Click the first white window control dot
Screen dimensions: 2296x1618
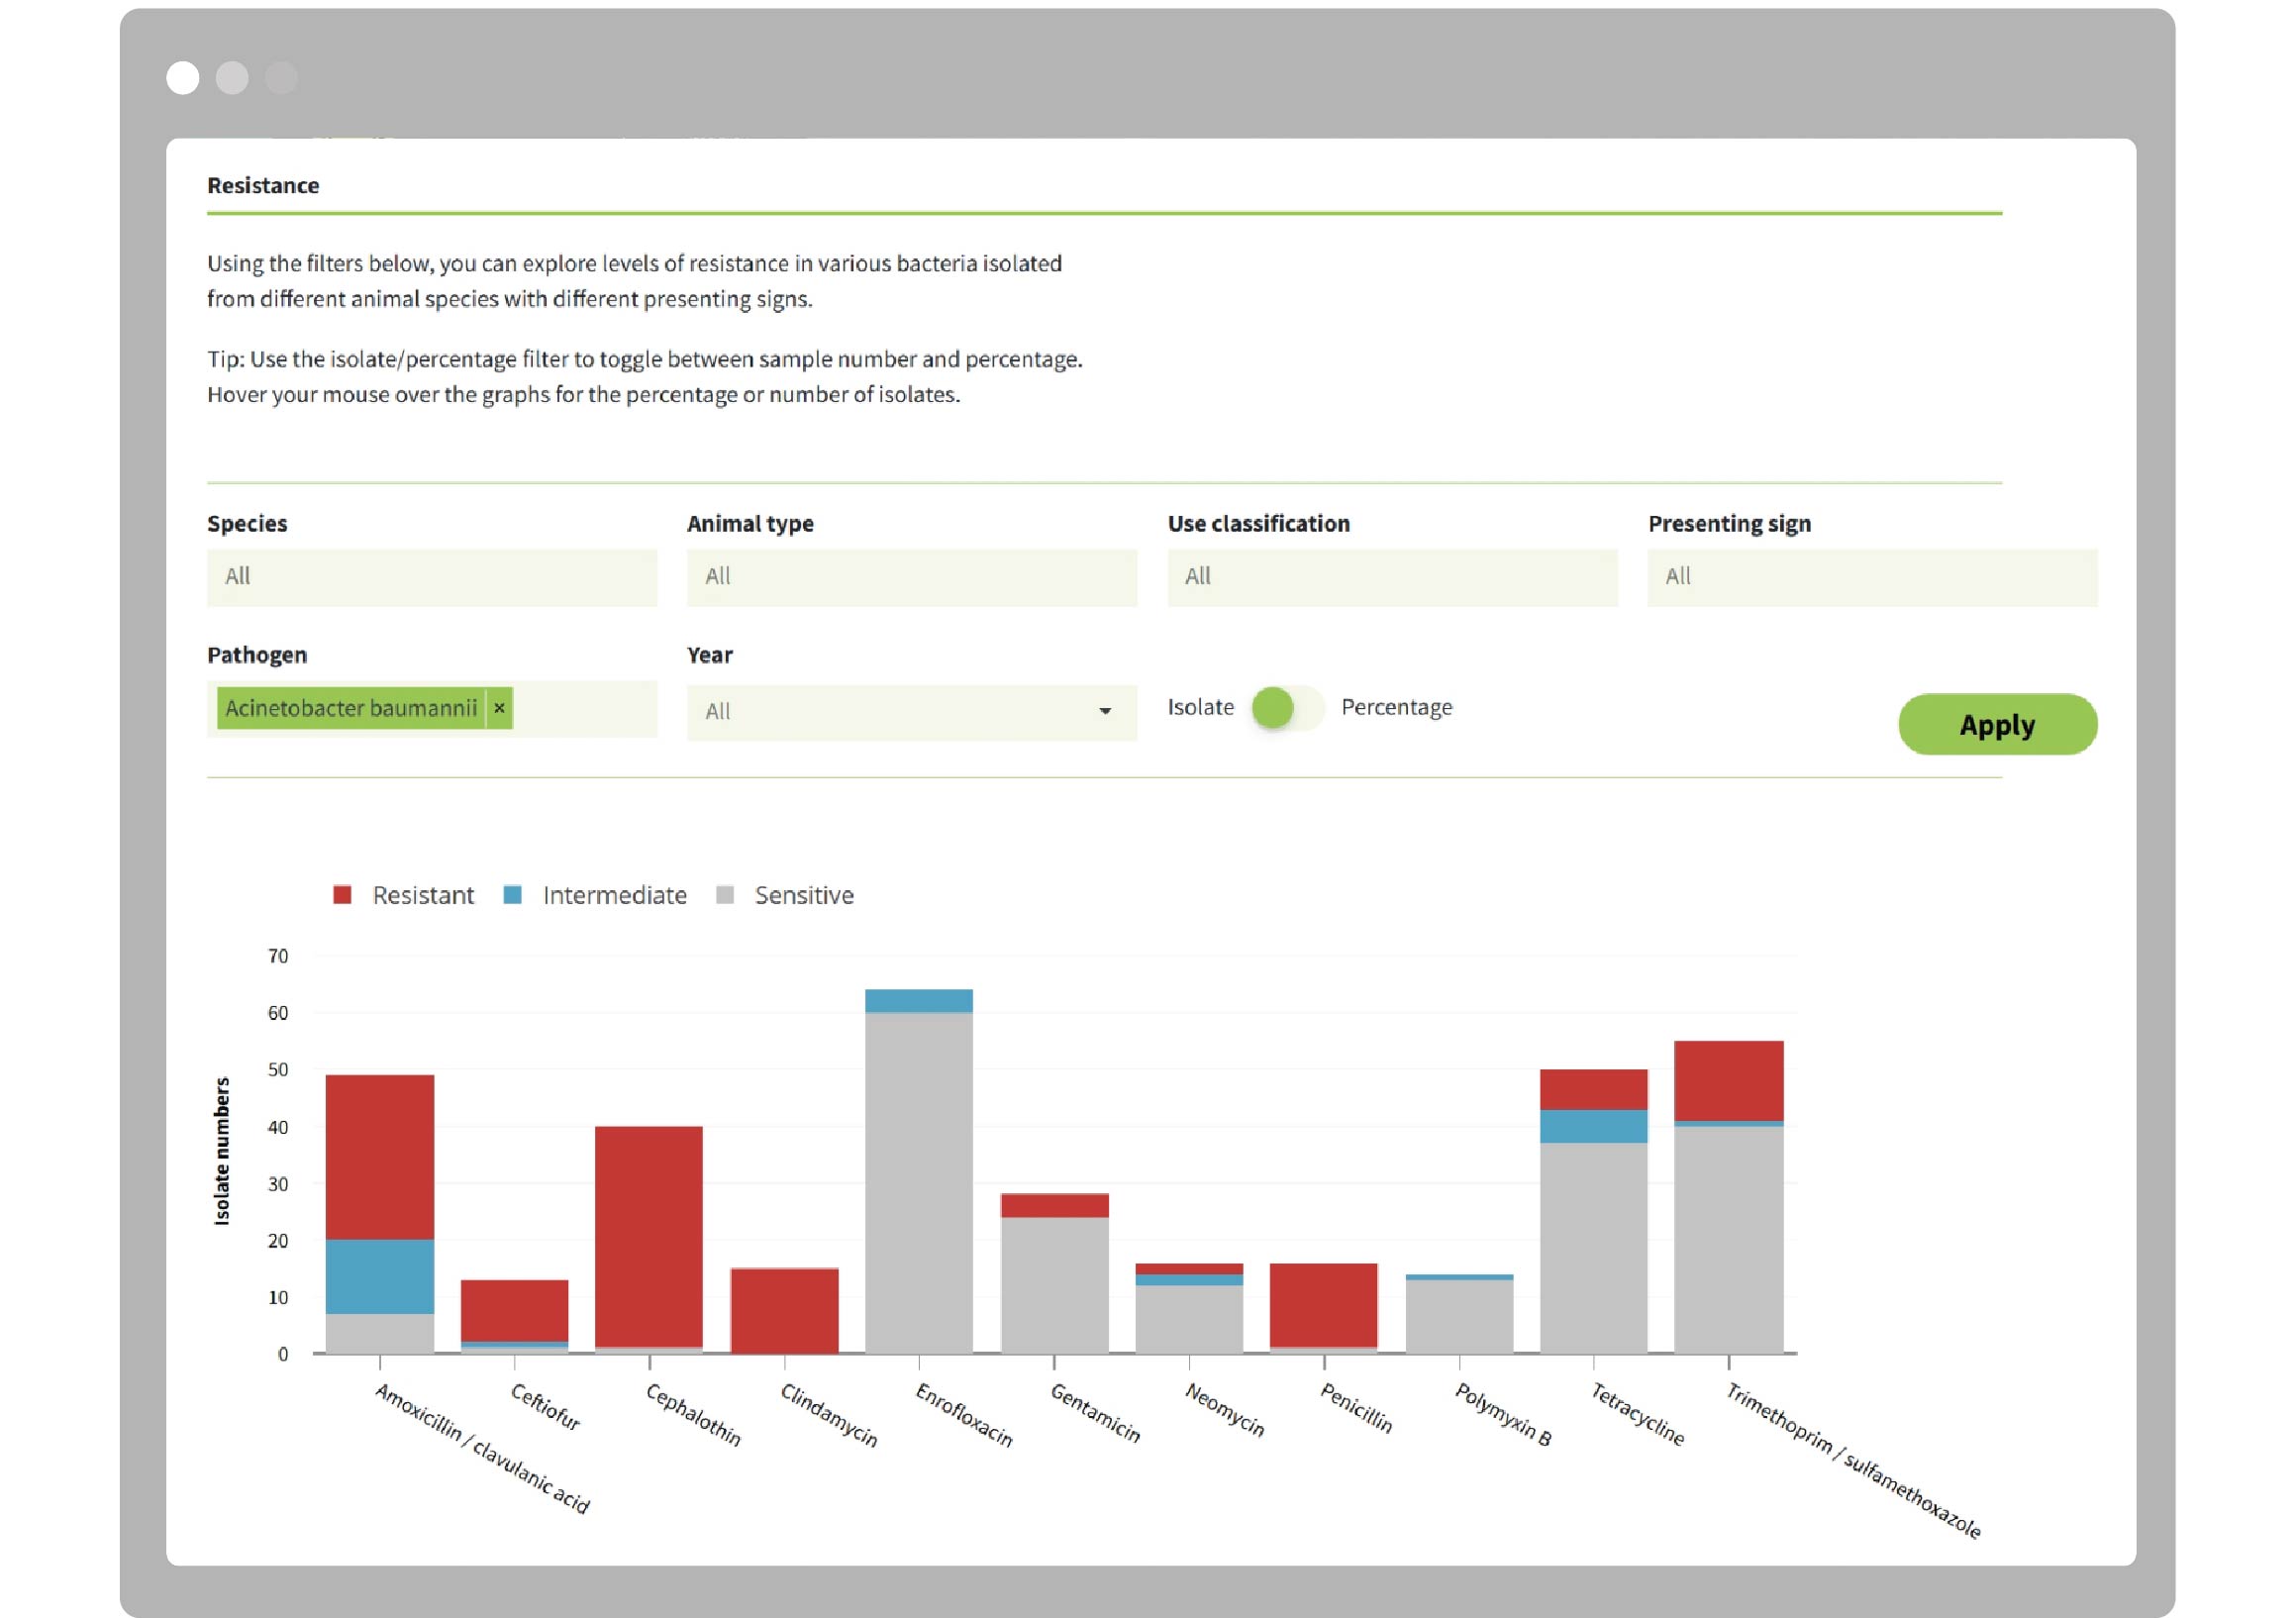pos(183,78)
